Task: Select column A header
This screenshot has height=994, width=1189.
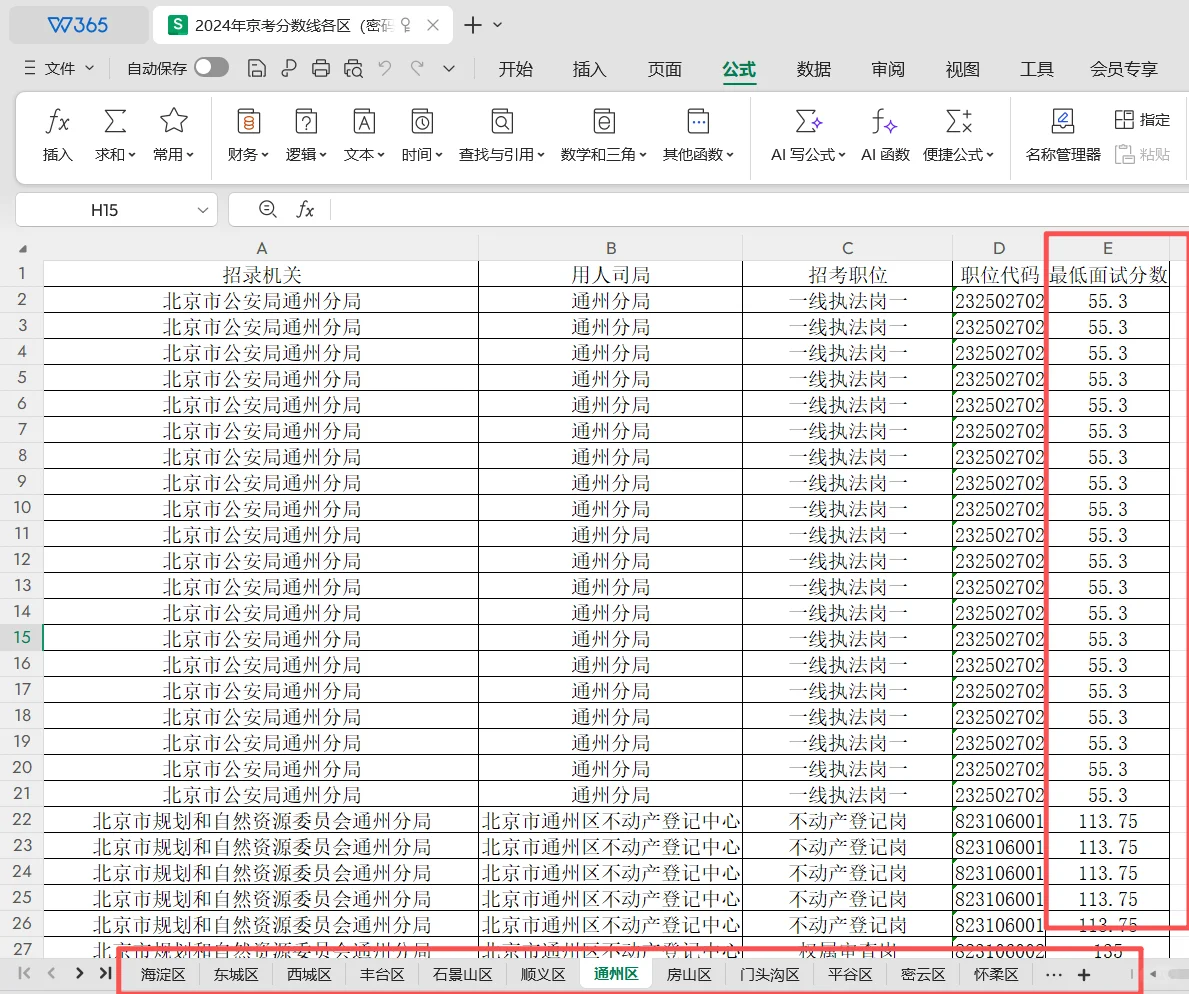Action: (261, 248)
